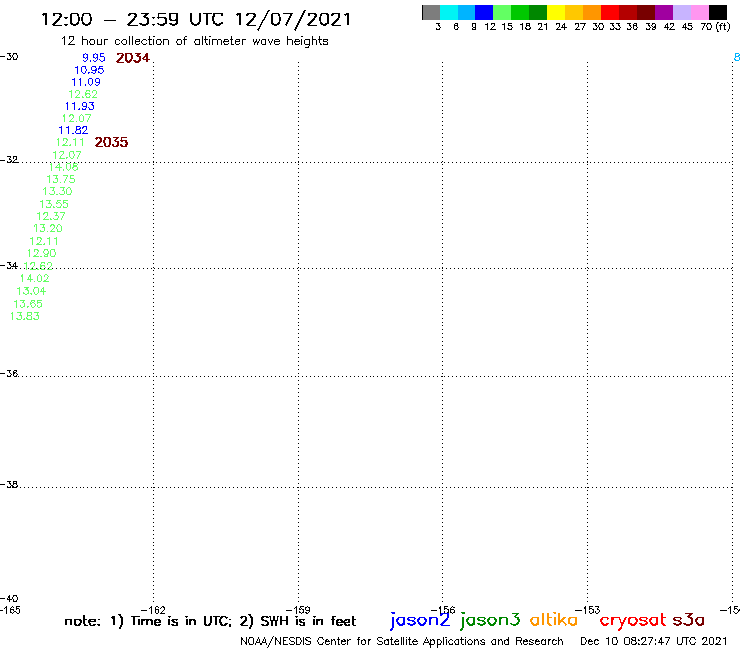Click the altika satellite label
The height and width of the screenshot is (650, 740).
tap(554, 619)
